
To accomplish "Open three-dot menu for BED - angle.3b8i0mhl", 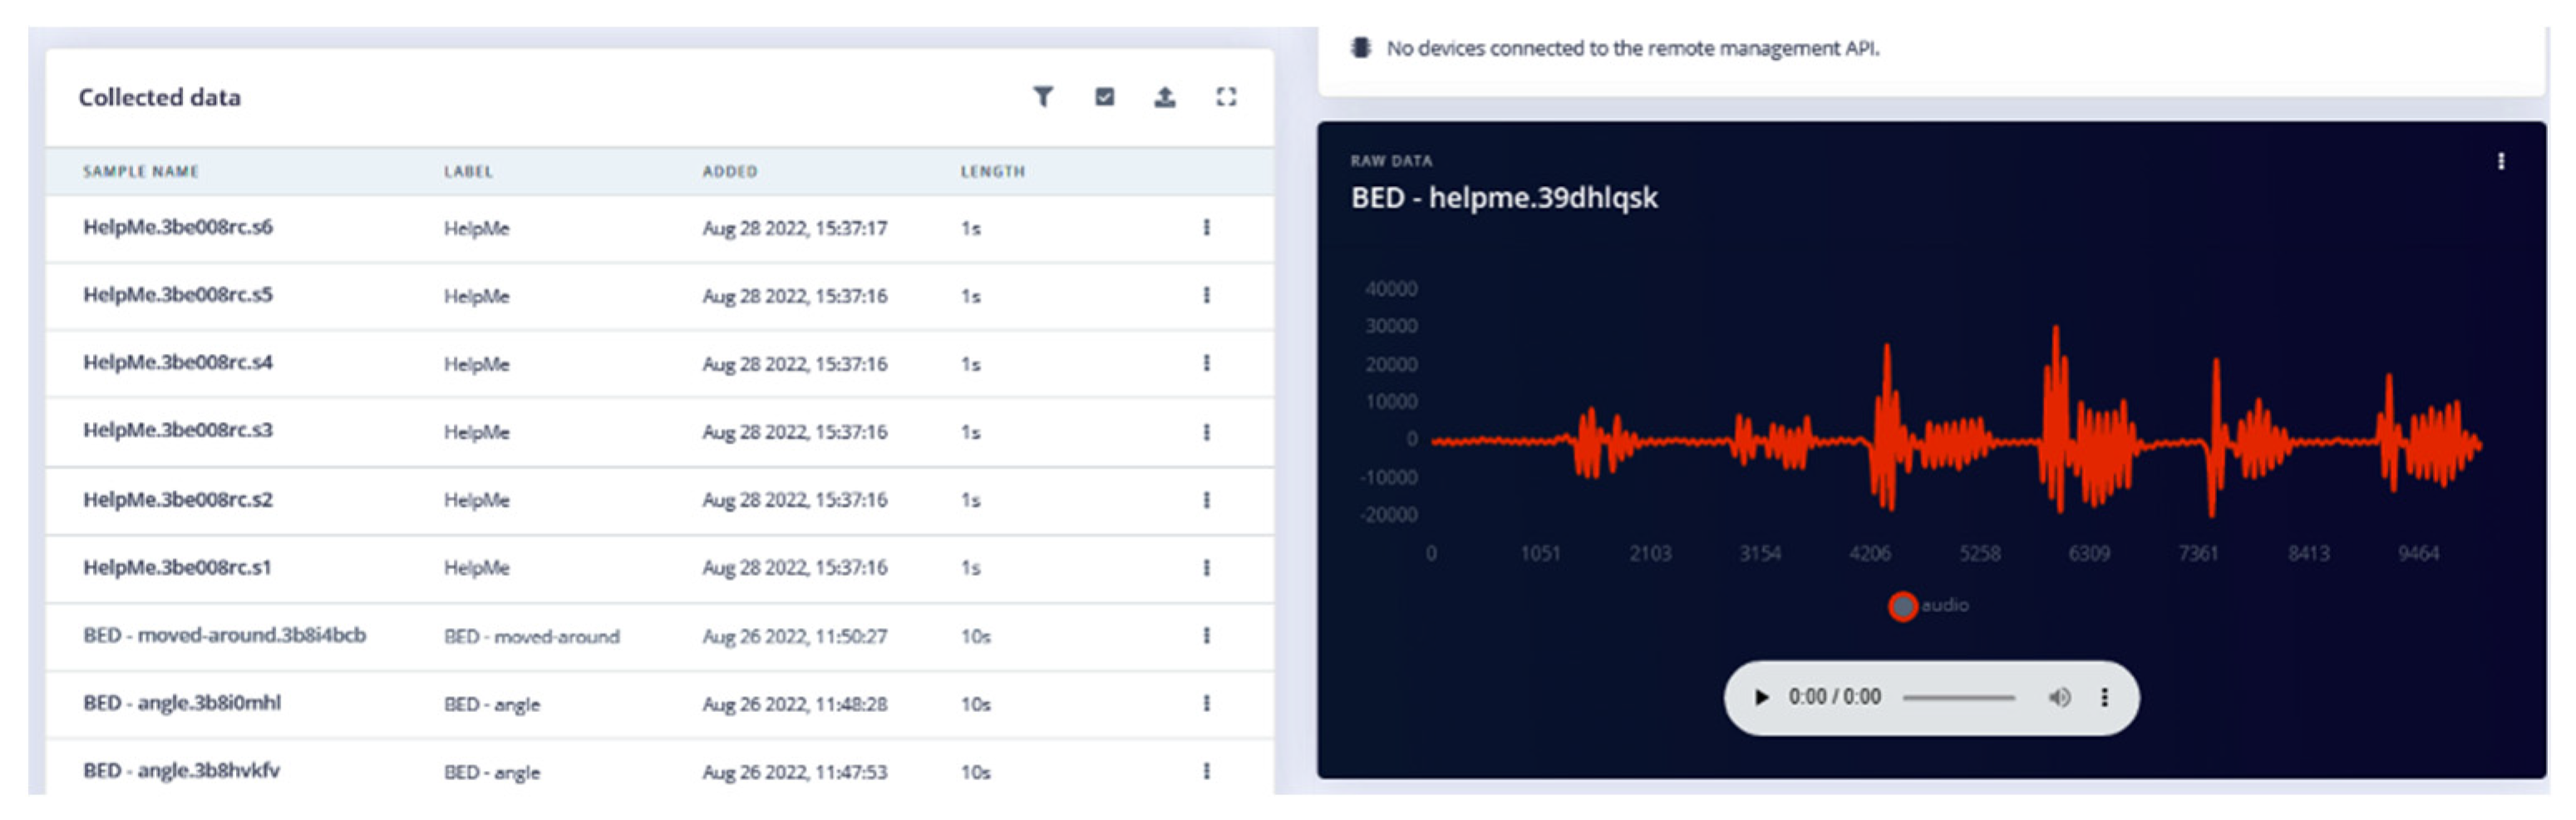I will pos(1207,704).
